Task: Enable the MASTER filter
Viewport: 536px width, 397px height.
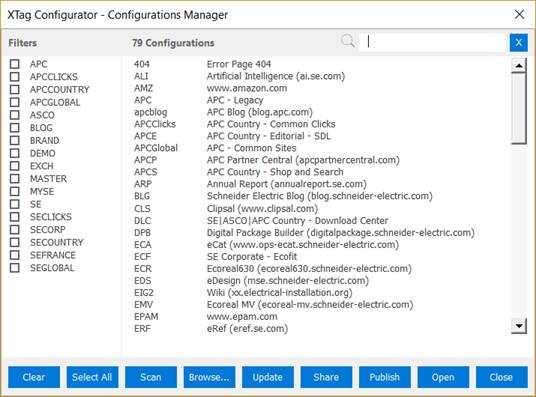Action: [15, 178]
